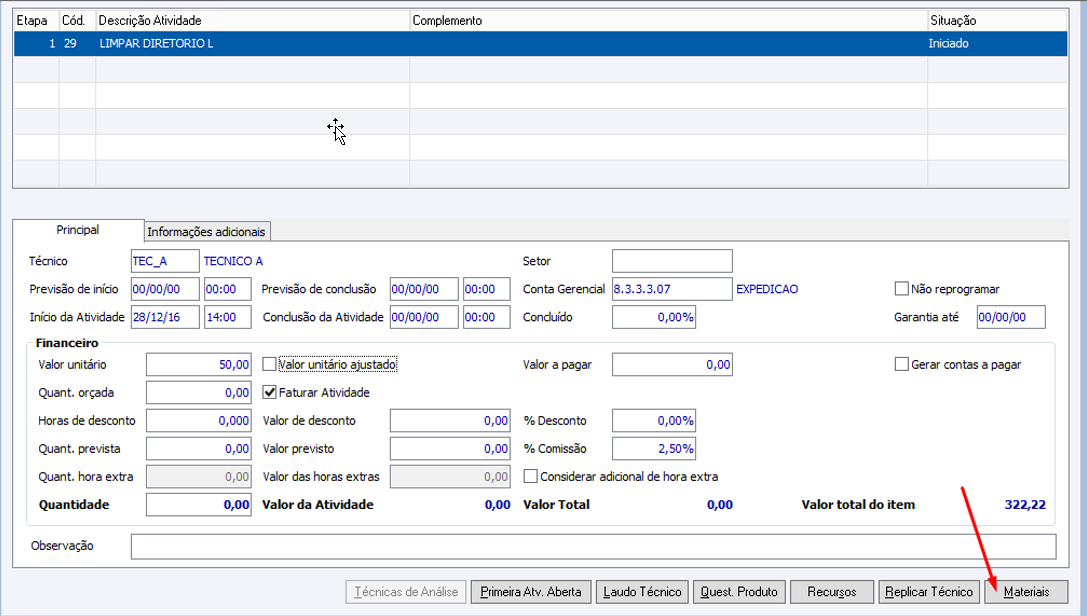Check the Valor unitário ajustado checkbox
Viewport: 1087px width, 616px height.
pos(269,365)
